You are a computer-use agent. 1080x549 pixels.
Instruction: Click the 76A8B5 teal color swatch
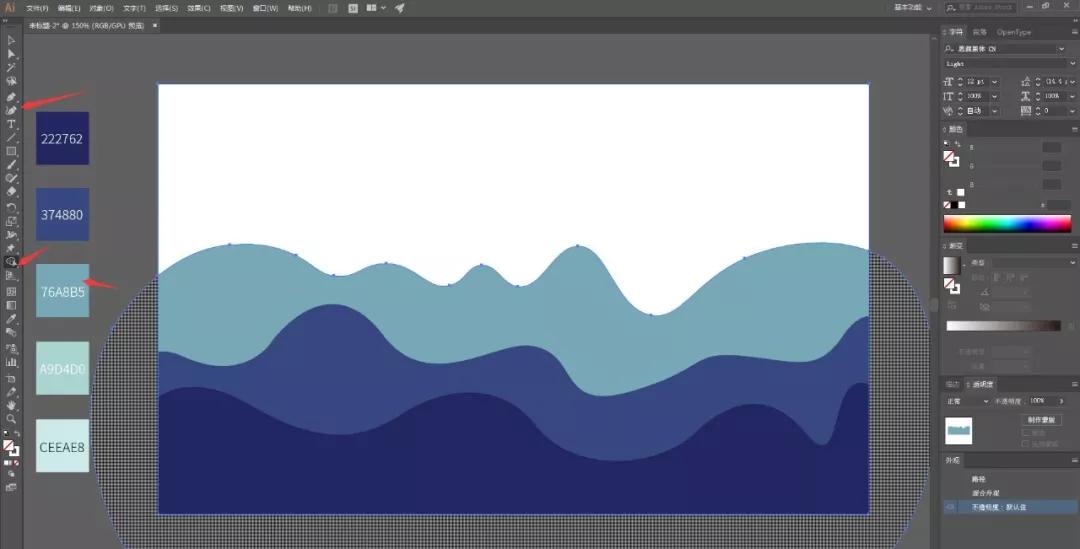point(63,291)
